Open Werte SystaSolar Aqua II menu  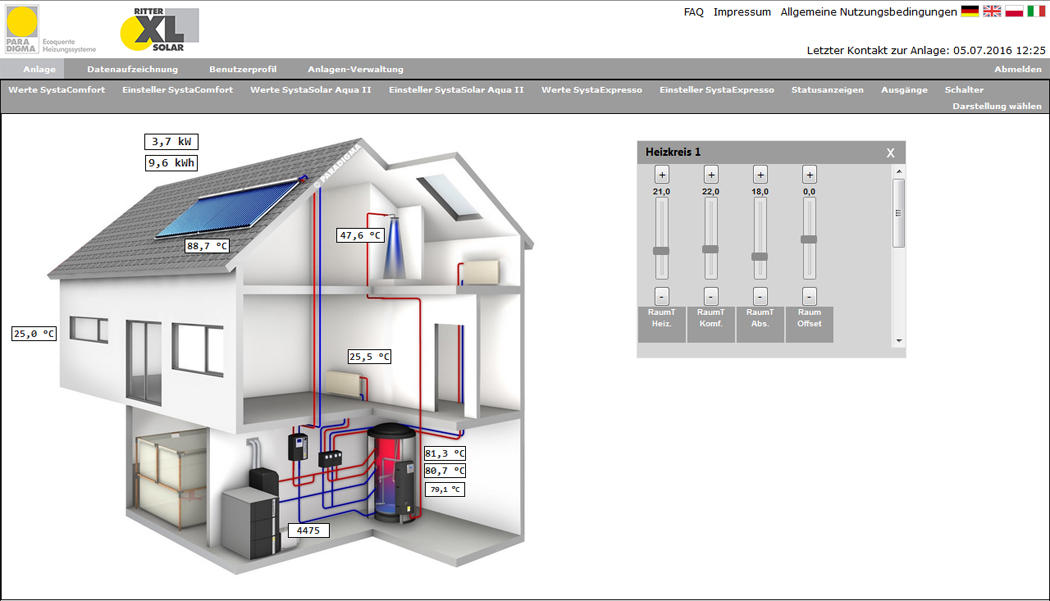(x=311, y=90)
